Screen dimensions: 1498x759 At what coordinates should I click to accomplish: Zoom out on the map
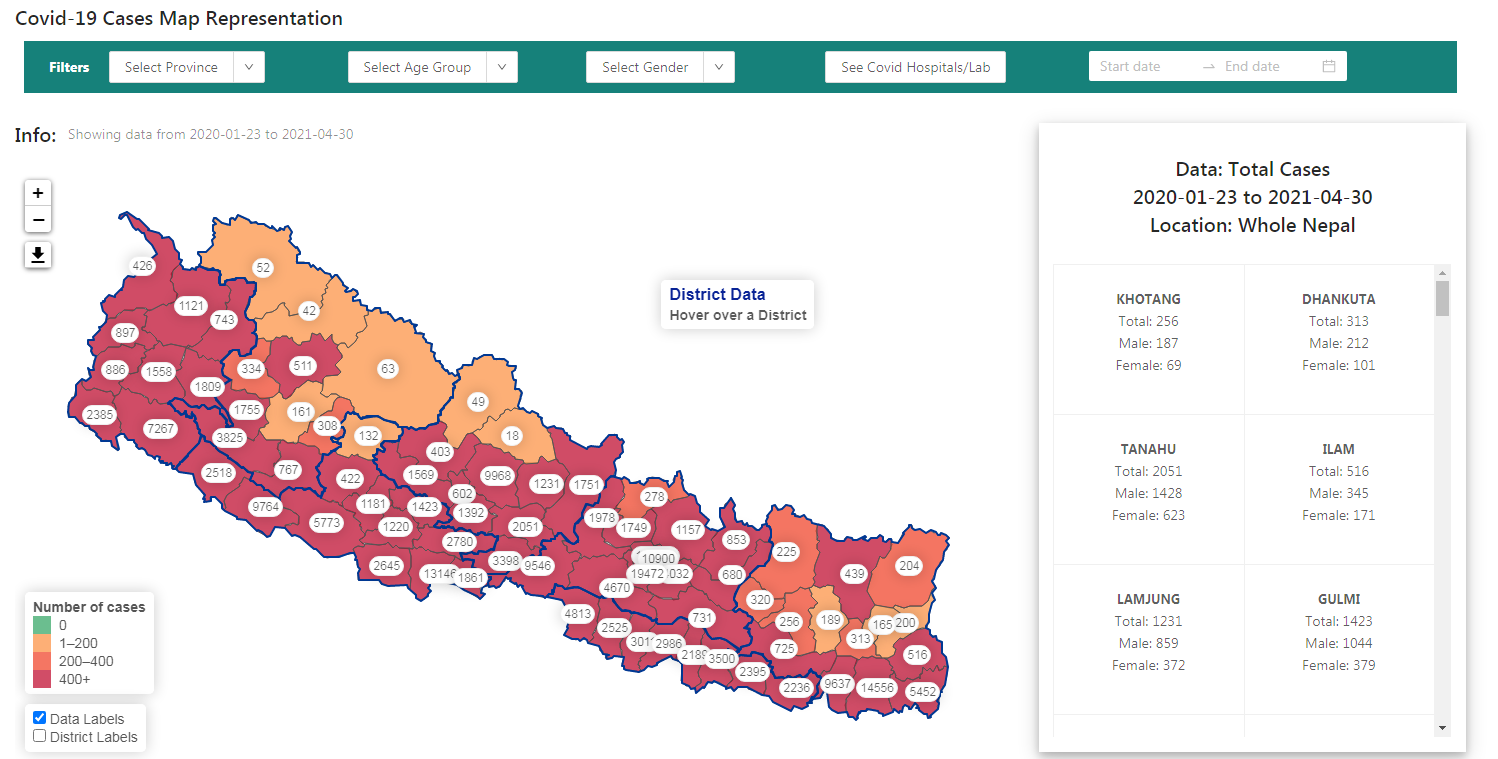coord(38,220)
